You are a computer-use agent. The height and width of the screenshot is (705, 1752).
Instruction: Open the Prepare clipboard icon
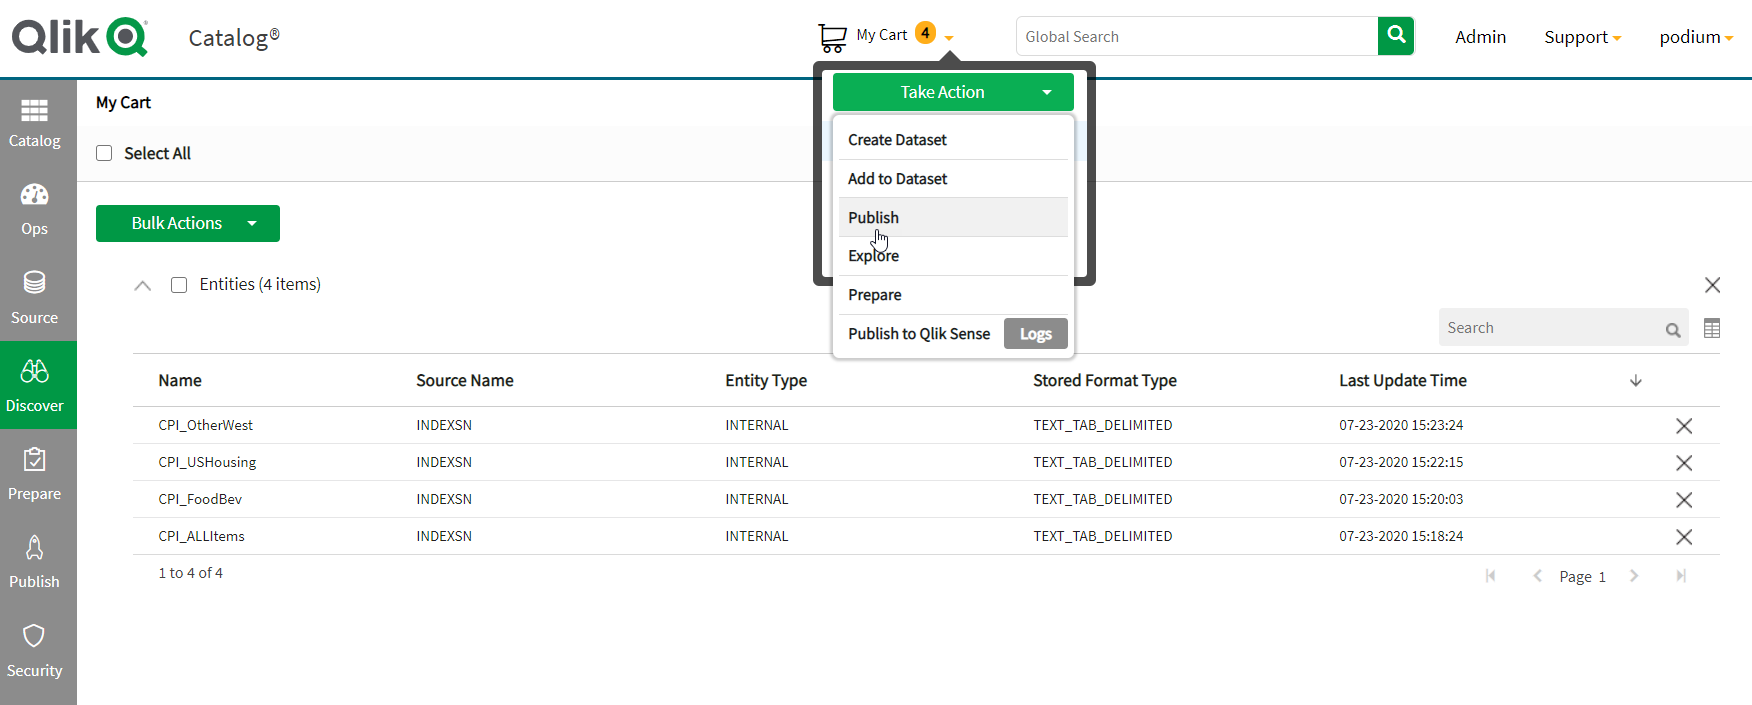coord(35,461)
